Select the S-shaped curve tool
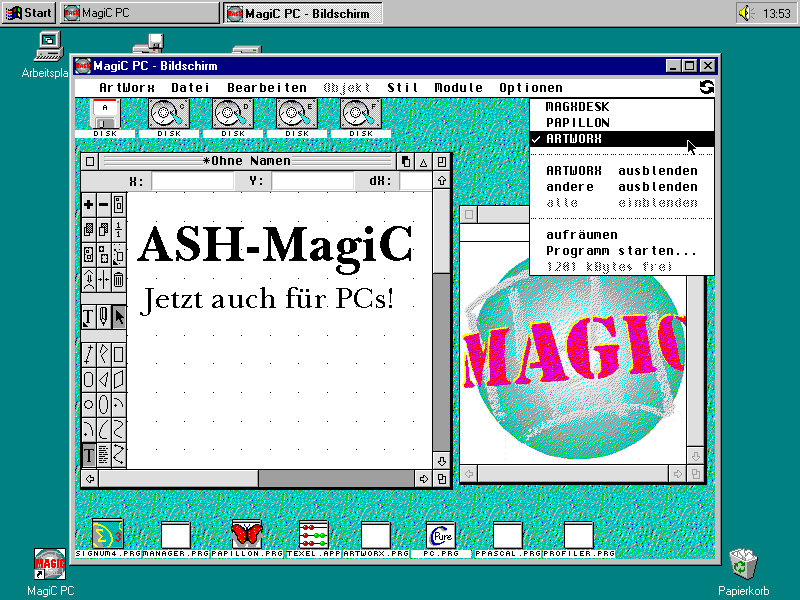Screen dimensions: 800x600 [x=118, y=430]
